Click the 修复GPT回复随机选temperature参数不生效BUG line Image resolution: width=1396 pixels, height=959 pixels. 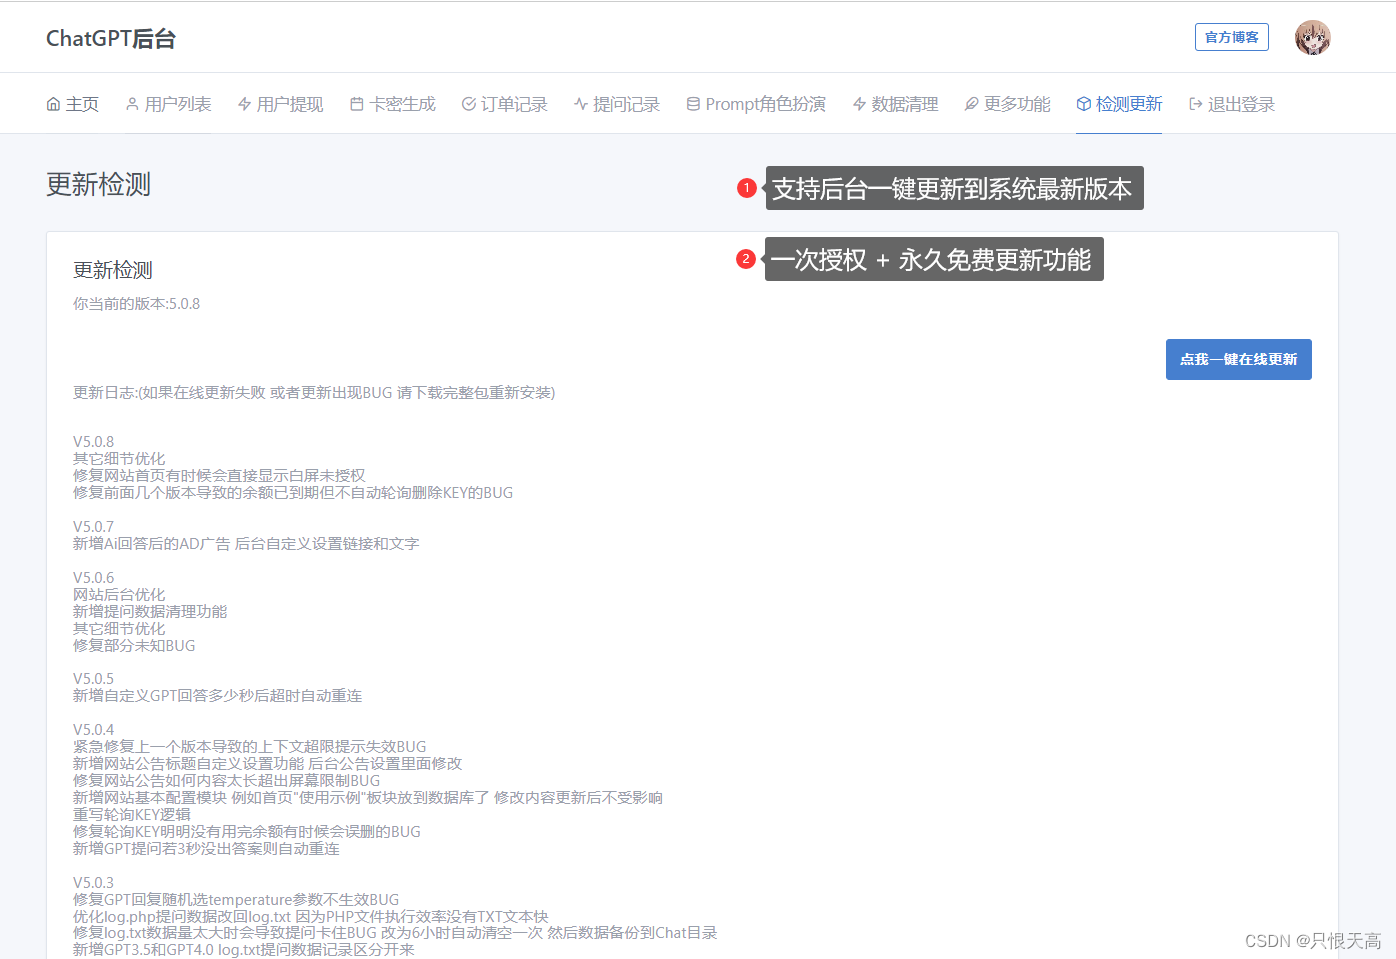[x=236, y=900]
